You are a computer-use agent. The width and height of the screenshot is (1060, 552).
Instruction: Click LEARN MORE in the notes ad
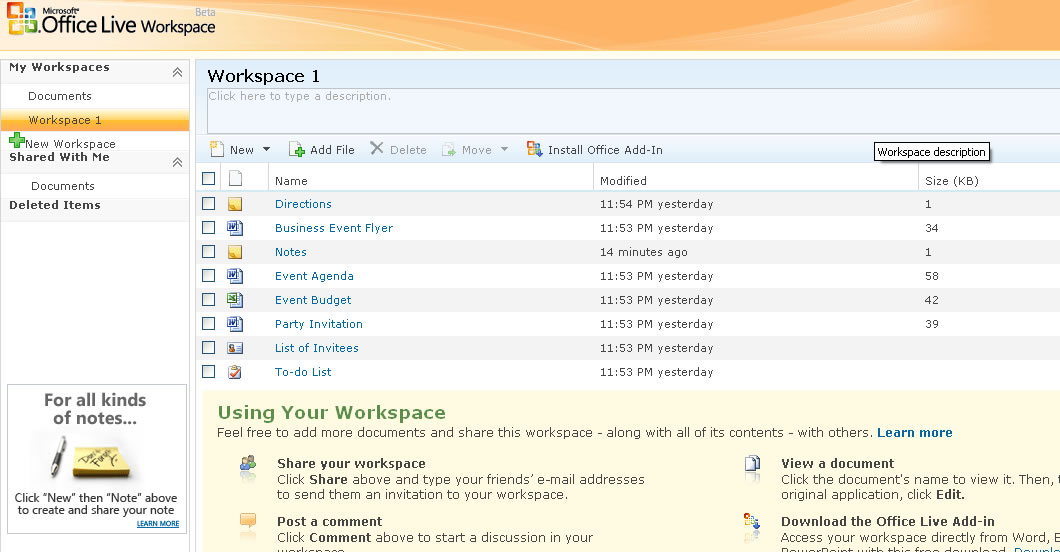point(158,524)
